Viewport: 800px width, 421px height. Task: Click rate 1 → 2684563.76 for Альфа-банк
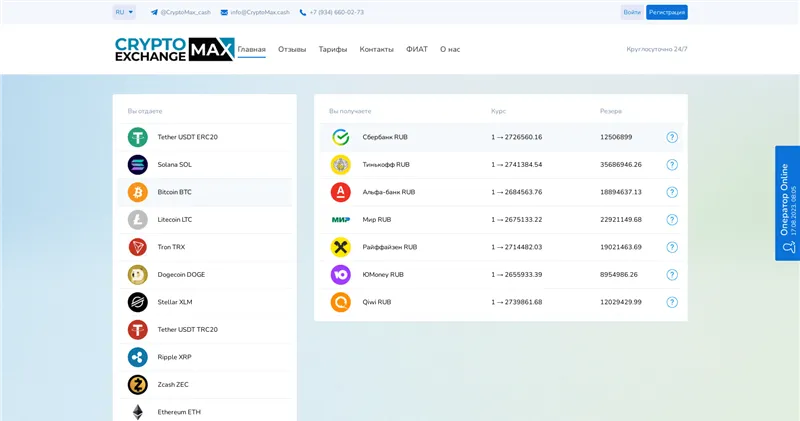[516, 192]
